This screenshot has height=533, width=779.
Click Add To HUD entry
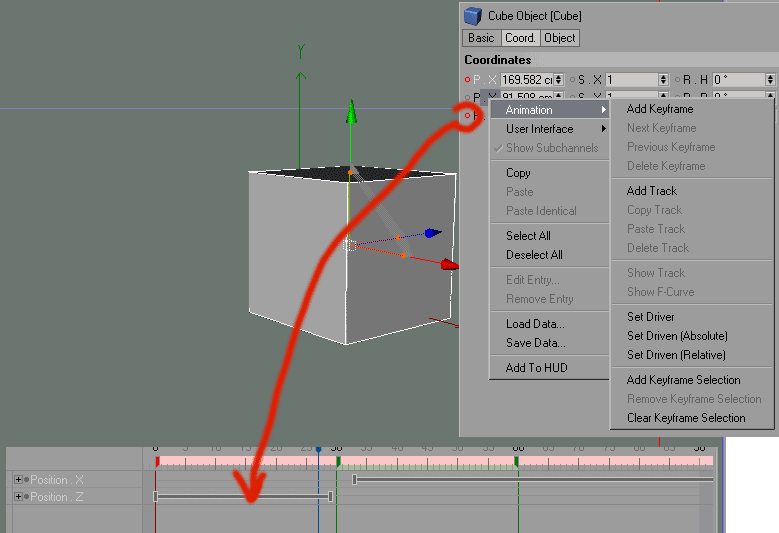(x=536, y=368)
